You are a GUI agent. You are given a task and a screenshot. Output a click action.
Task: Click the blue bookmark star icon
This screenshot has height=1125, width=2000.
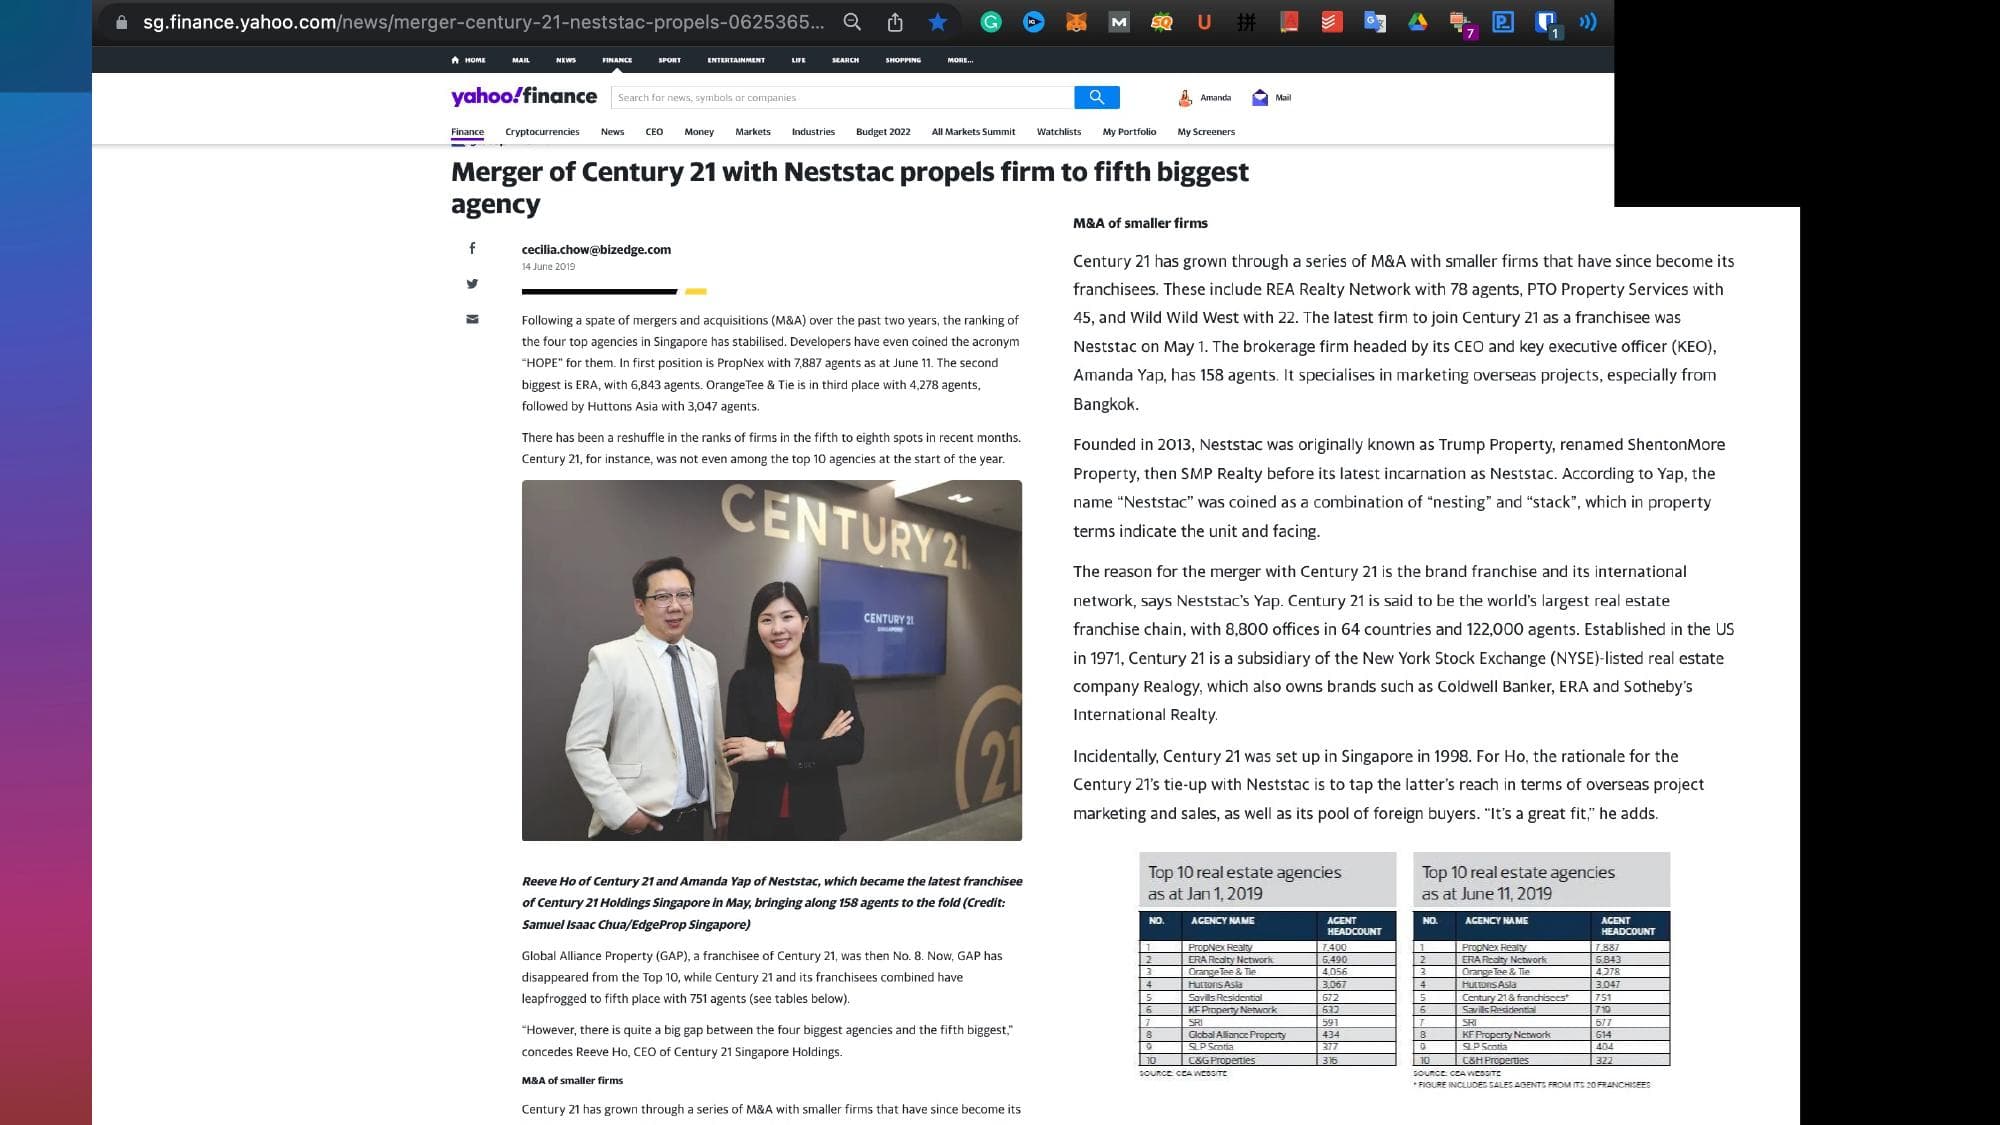tap(938, 22)
